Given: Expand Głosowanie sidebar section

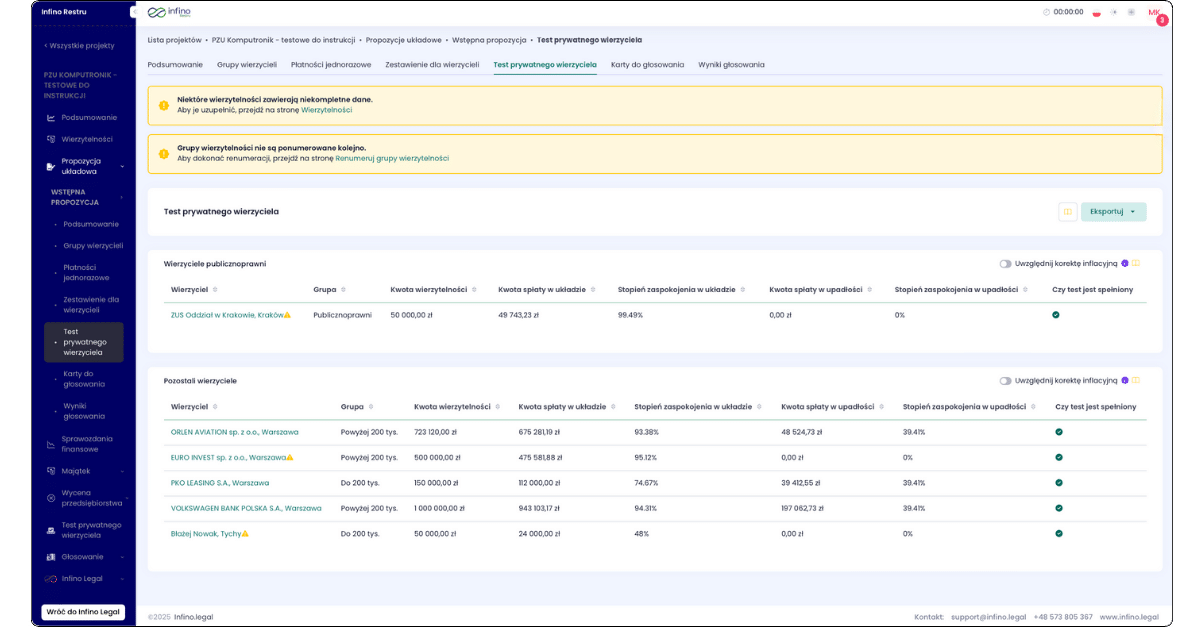Looking at the screenshot, I should click(122, 557).
